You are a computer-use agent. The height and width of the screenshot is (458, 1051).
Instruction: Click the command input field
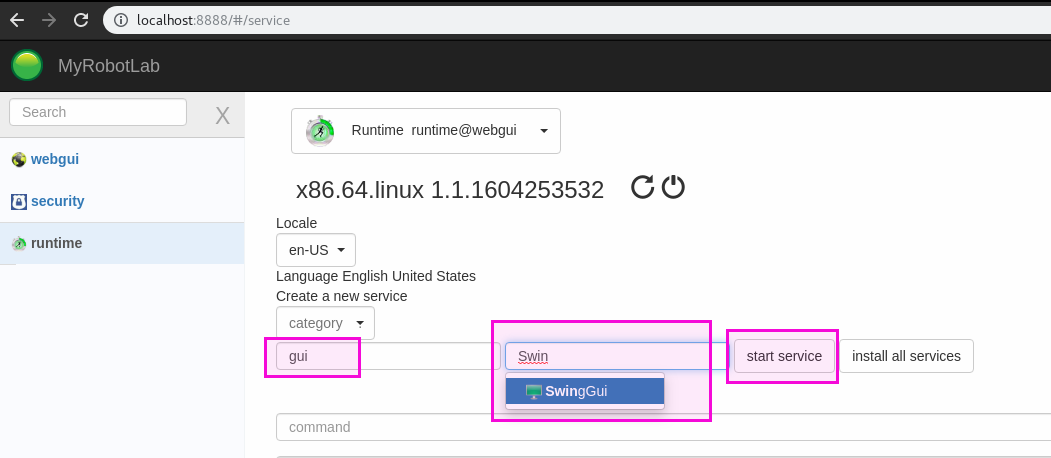(x=664, y=427)
